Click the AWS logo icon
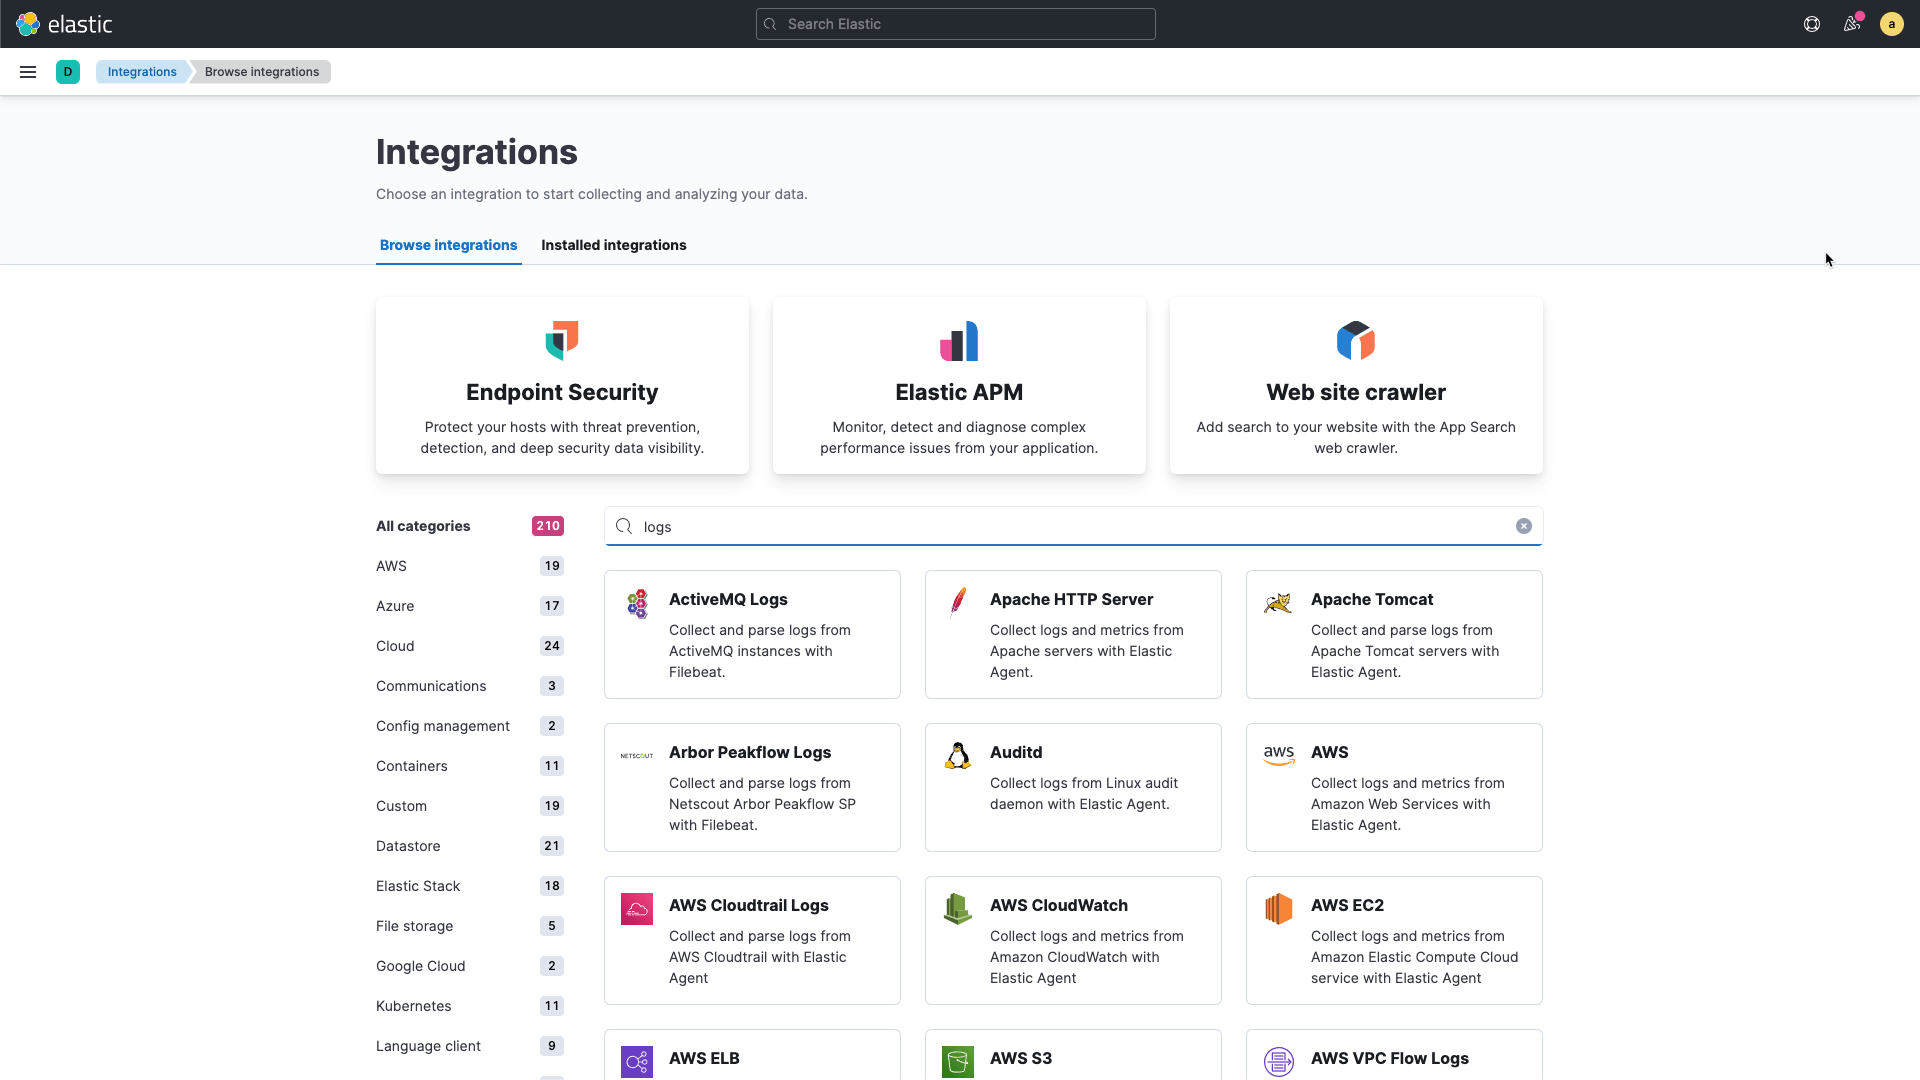 point(1279,755)
